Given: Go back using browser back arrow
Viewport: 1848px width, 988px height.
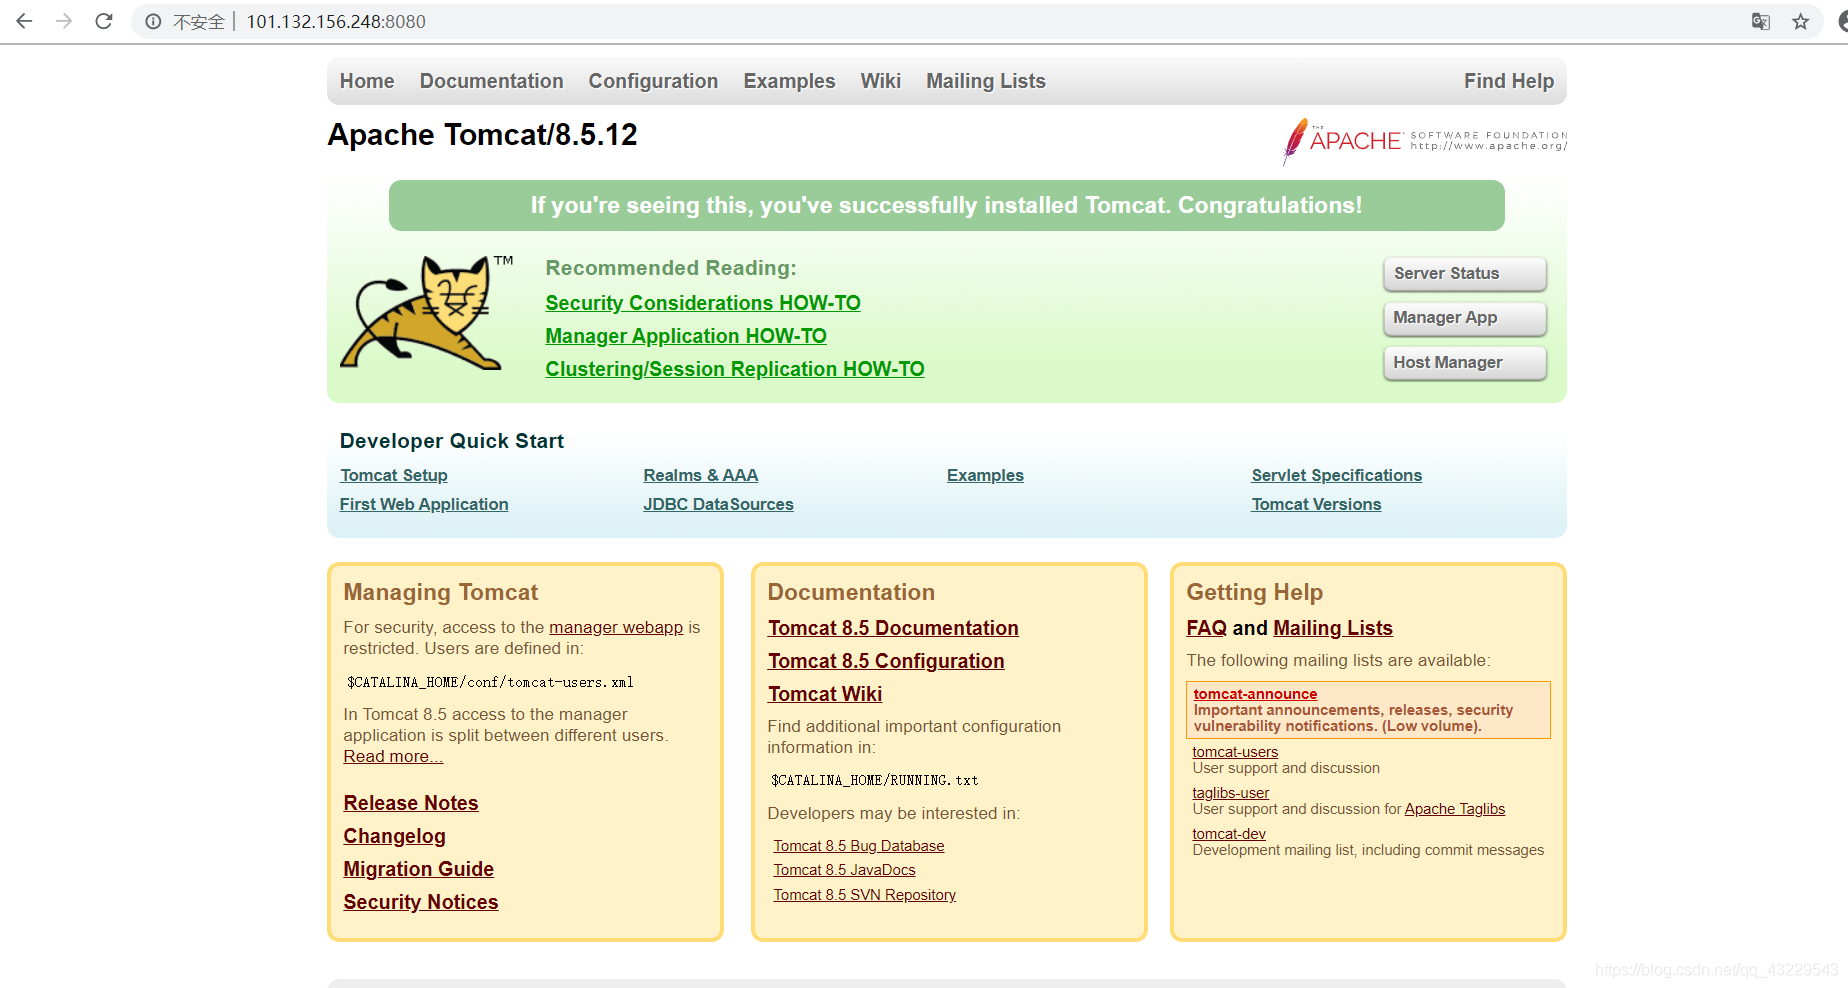Looking at the screenshot, I should point(25,21).
